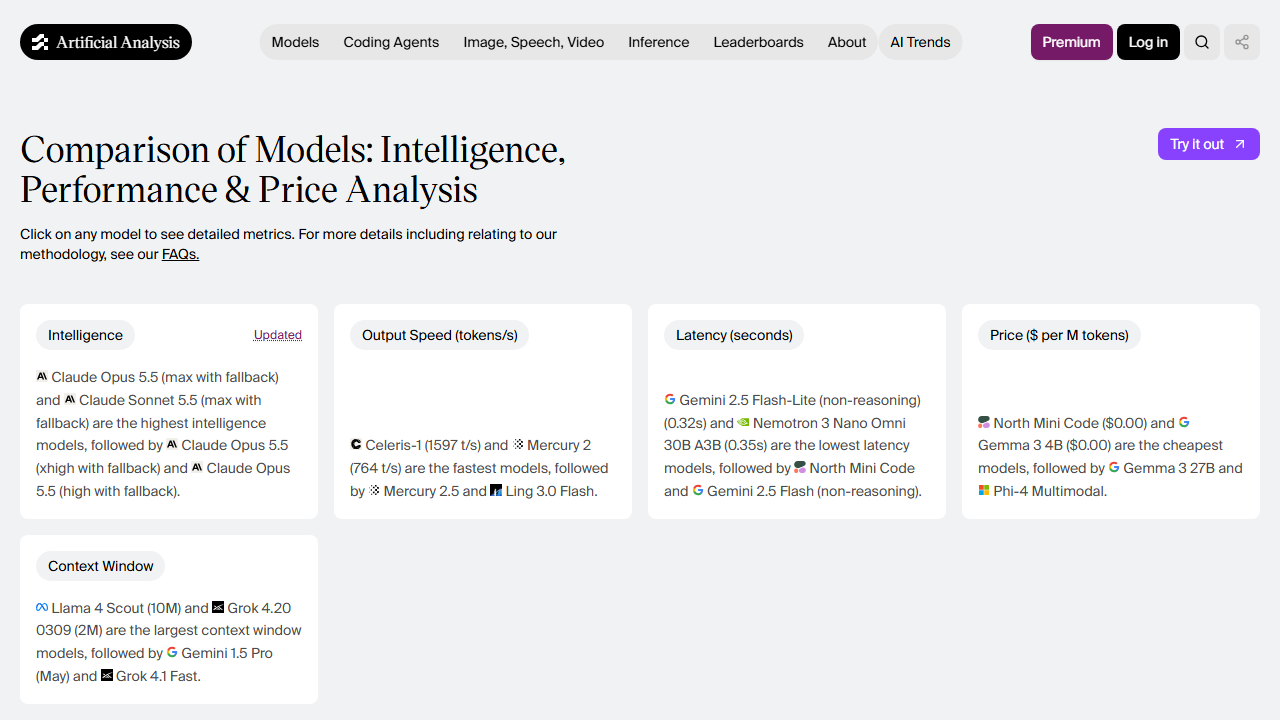The width and height of the screenshot is (1280, 720).
Task: Open the FAQs link
Action: pos(181,254)
